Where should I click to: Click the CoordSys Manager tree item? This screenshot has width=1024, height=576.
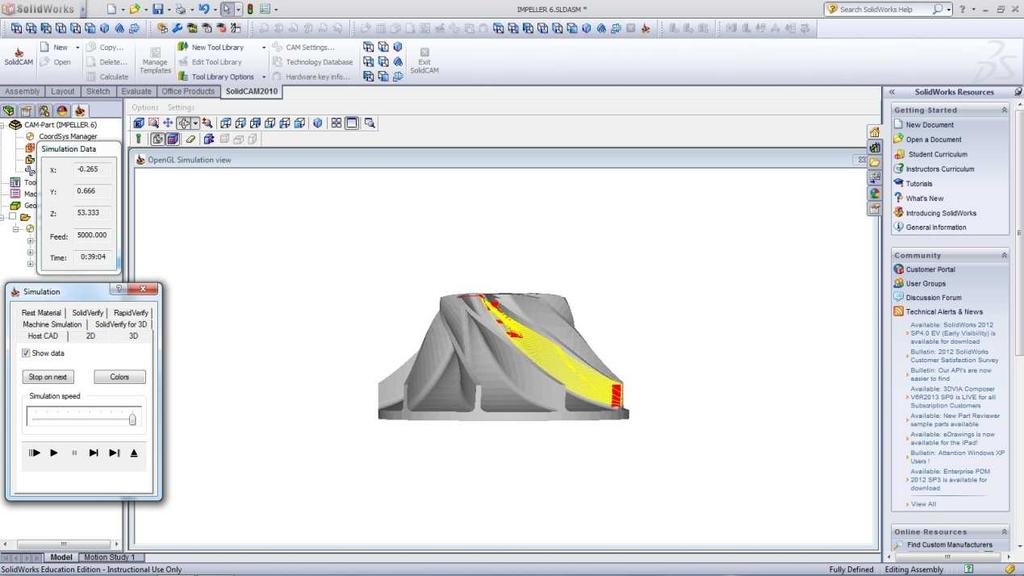click(x=67, y=136)
